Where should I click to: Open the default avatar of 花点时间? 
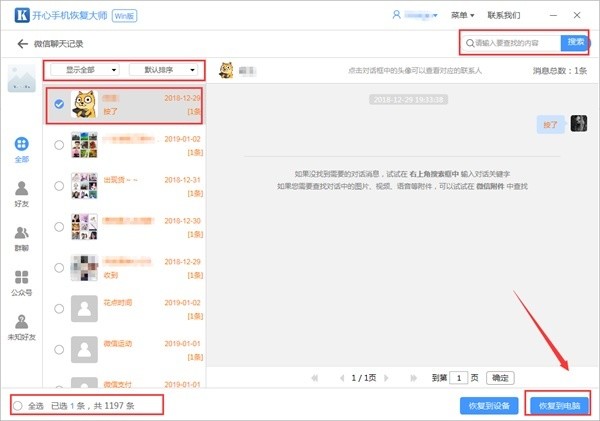click(x=84, y=308)
